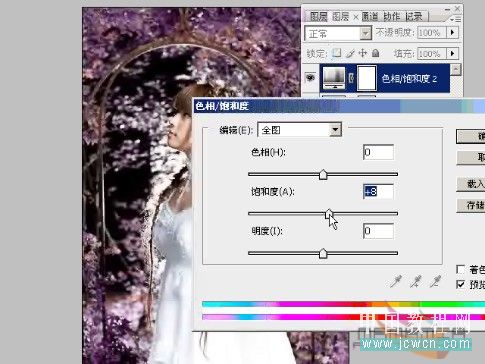Select the 图层 tab beside the × mark
Image resolution: width=485 pixels, height=364 pixels.
tap(340, 16)
